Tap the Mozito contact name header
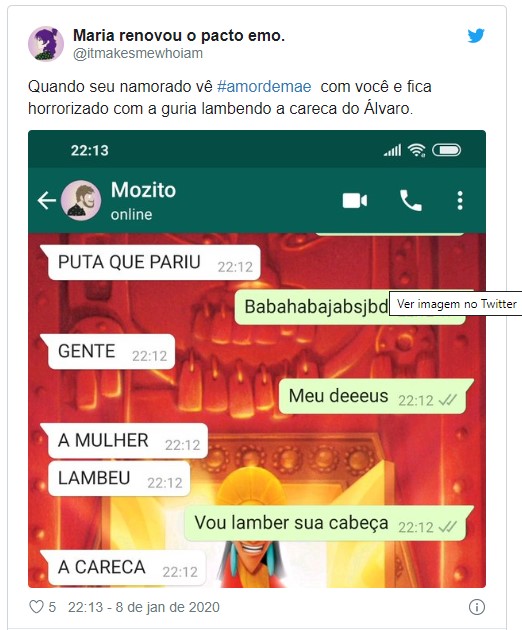This screenshot has height=630, width=522. 143,190
